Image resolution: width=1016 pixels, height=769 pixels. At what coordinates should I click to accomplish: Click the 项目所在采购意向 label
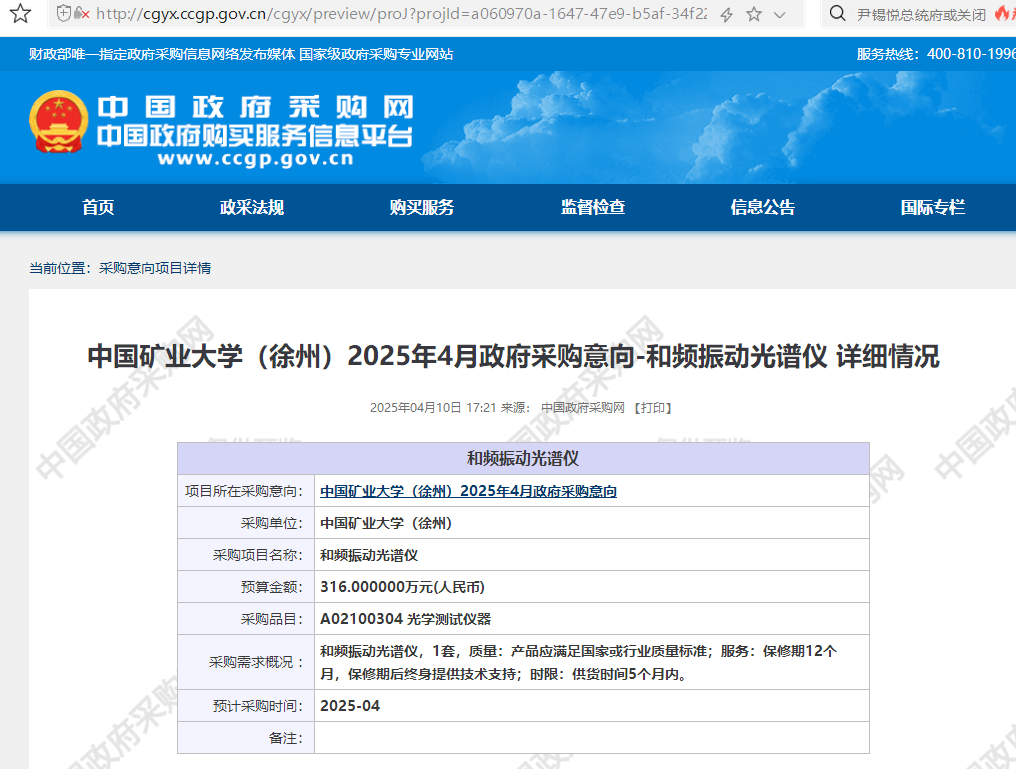pyautogui.click(x=244, y=491)
